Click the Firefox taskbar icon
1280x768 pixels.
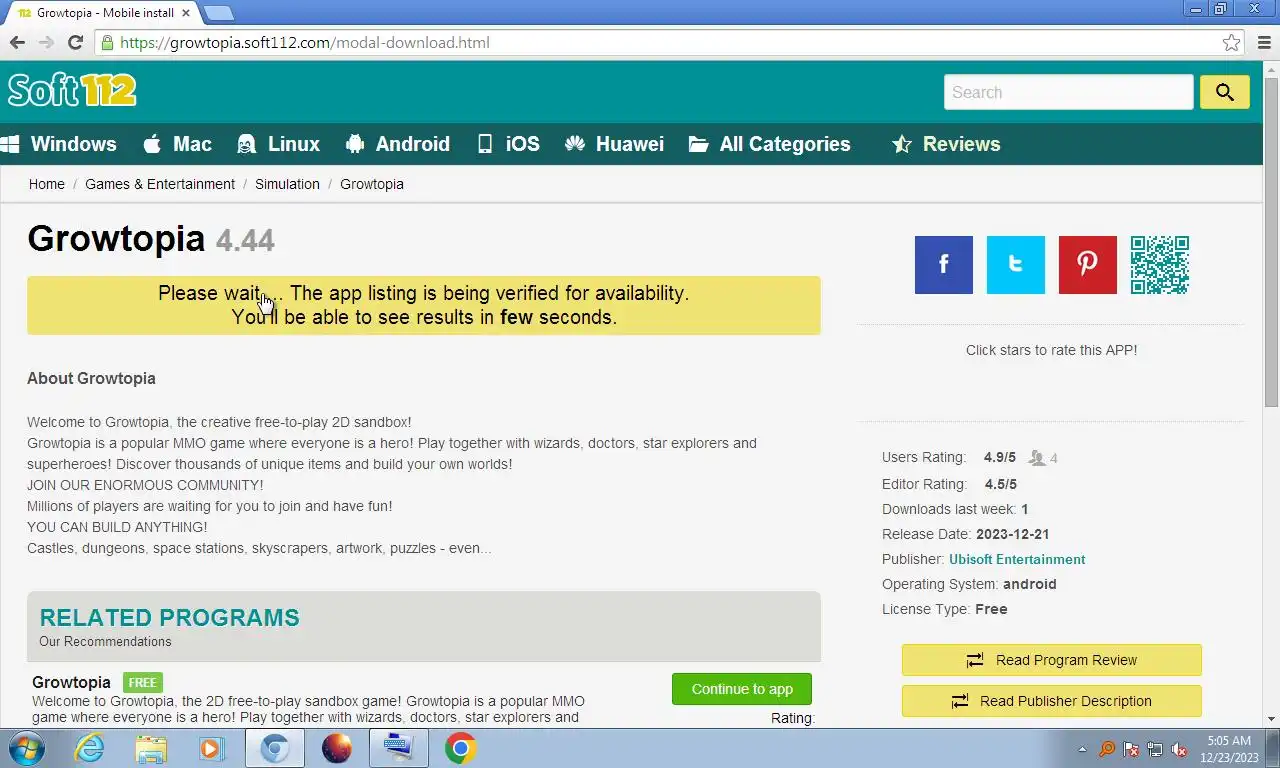point(337,748)
